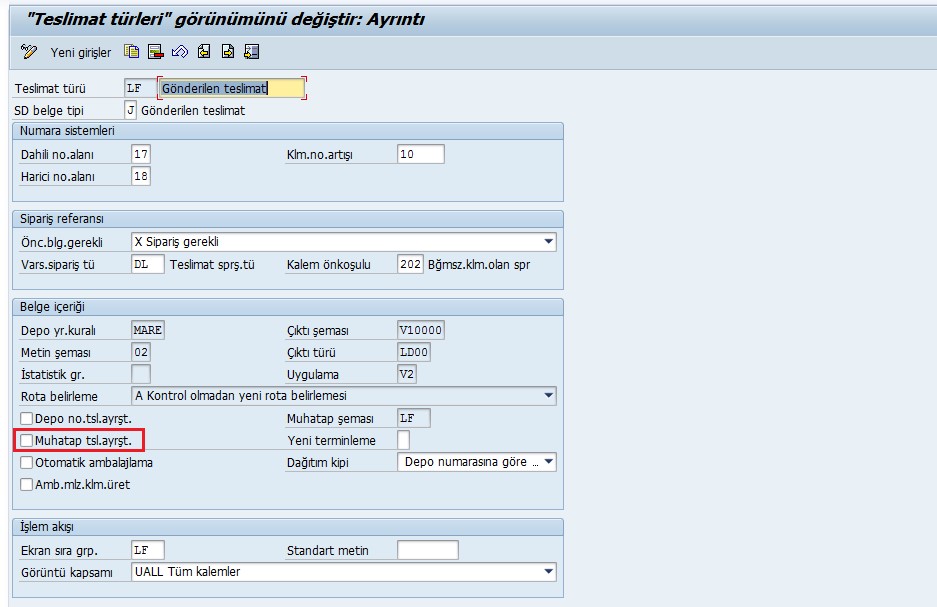Enable the 'Depo no.tsl.ayrşt.' checkbox
Viewport: 937px width, 607px height.
pos(27,418)
